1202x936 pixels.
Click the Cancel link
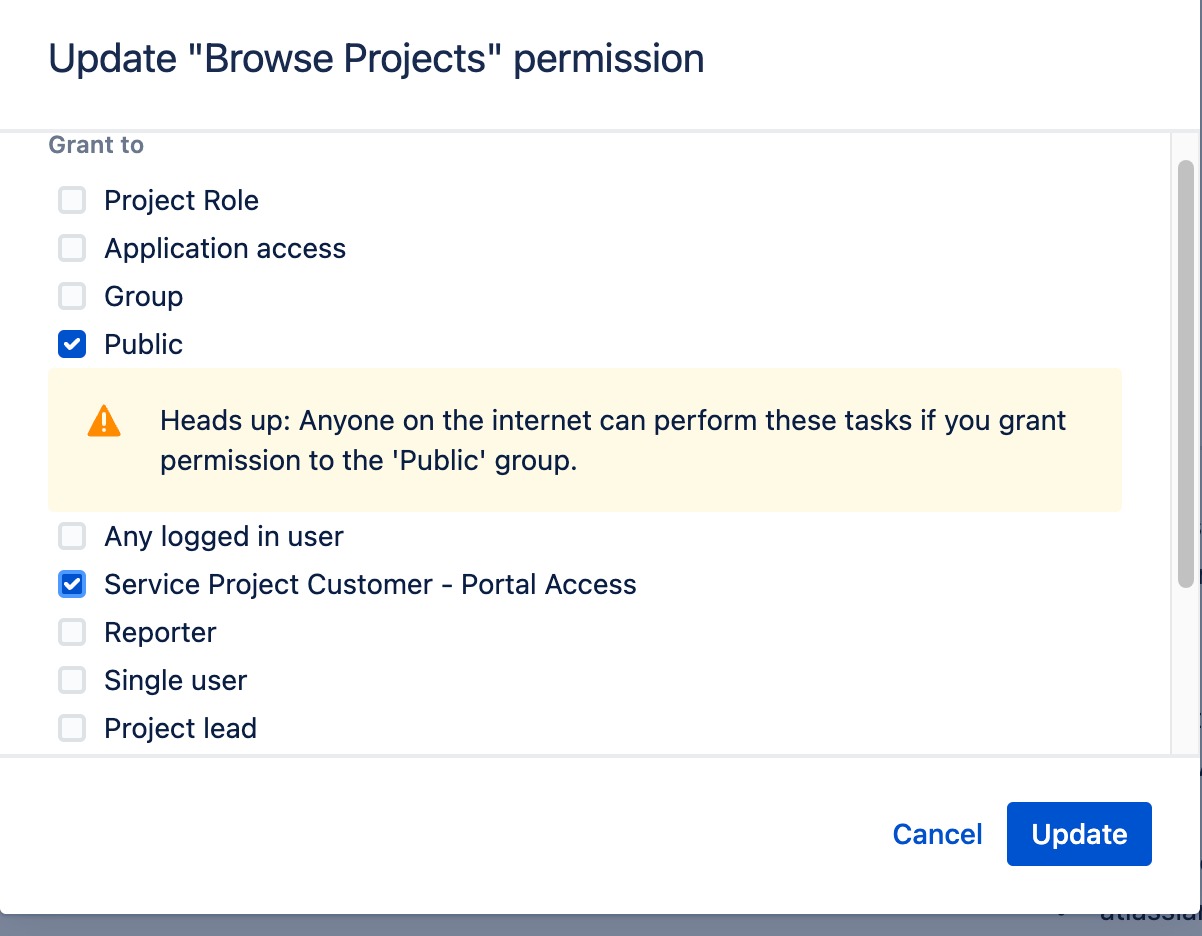(x=936, y=834)
